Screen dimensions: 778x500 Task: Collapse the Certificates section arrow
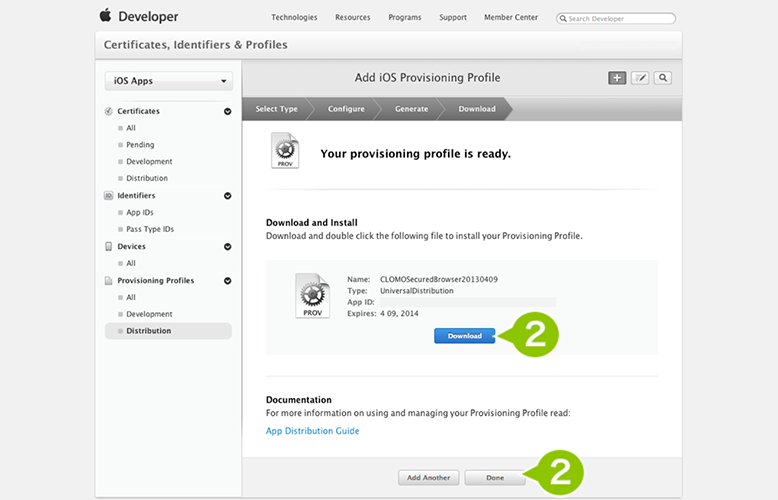pos(227,112)
